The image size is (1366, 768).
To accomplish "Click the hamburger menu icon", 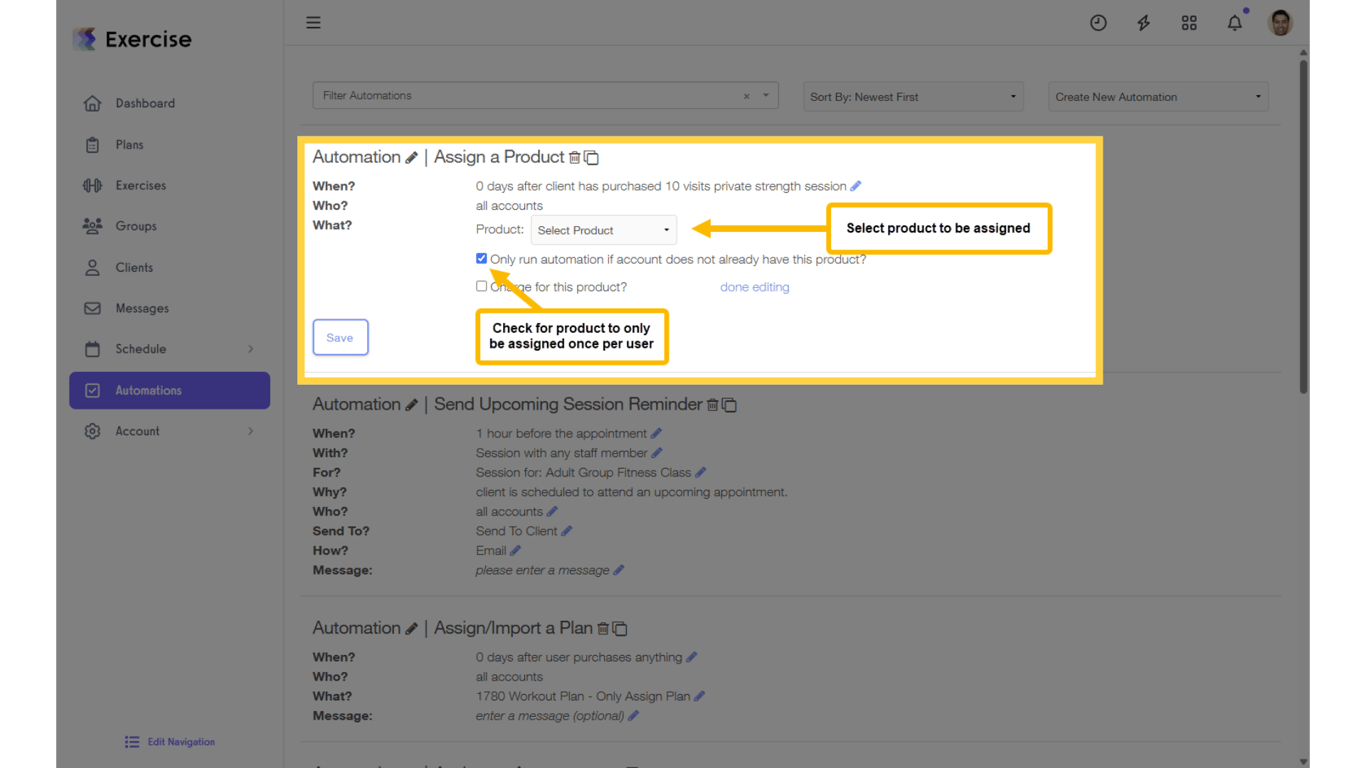I will (313, 22).
